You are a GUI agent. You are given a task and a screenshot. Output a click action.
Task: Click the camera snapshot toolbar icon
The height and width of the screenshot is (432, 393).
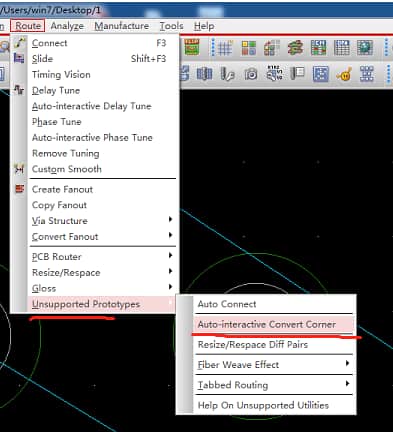(x=251, y=74)
